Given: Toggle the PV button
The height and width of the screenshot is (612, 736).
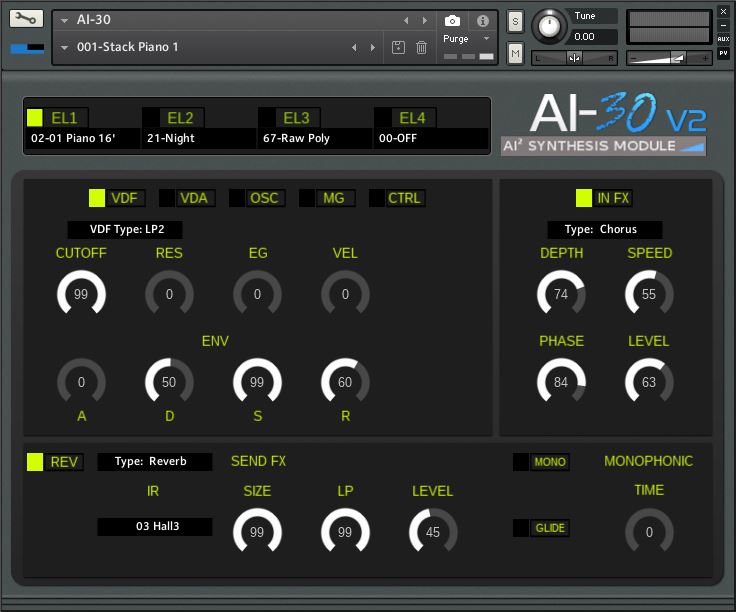Looking at the screenshot, I should click(x=723, y=53).
